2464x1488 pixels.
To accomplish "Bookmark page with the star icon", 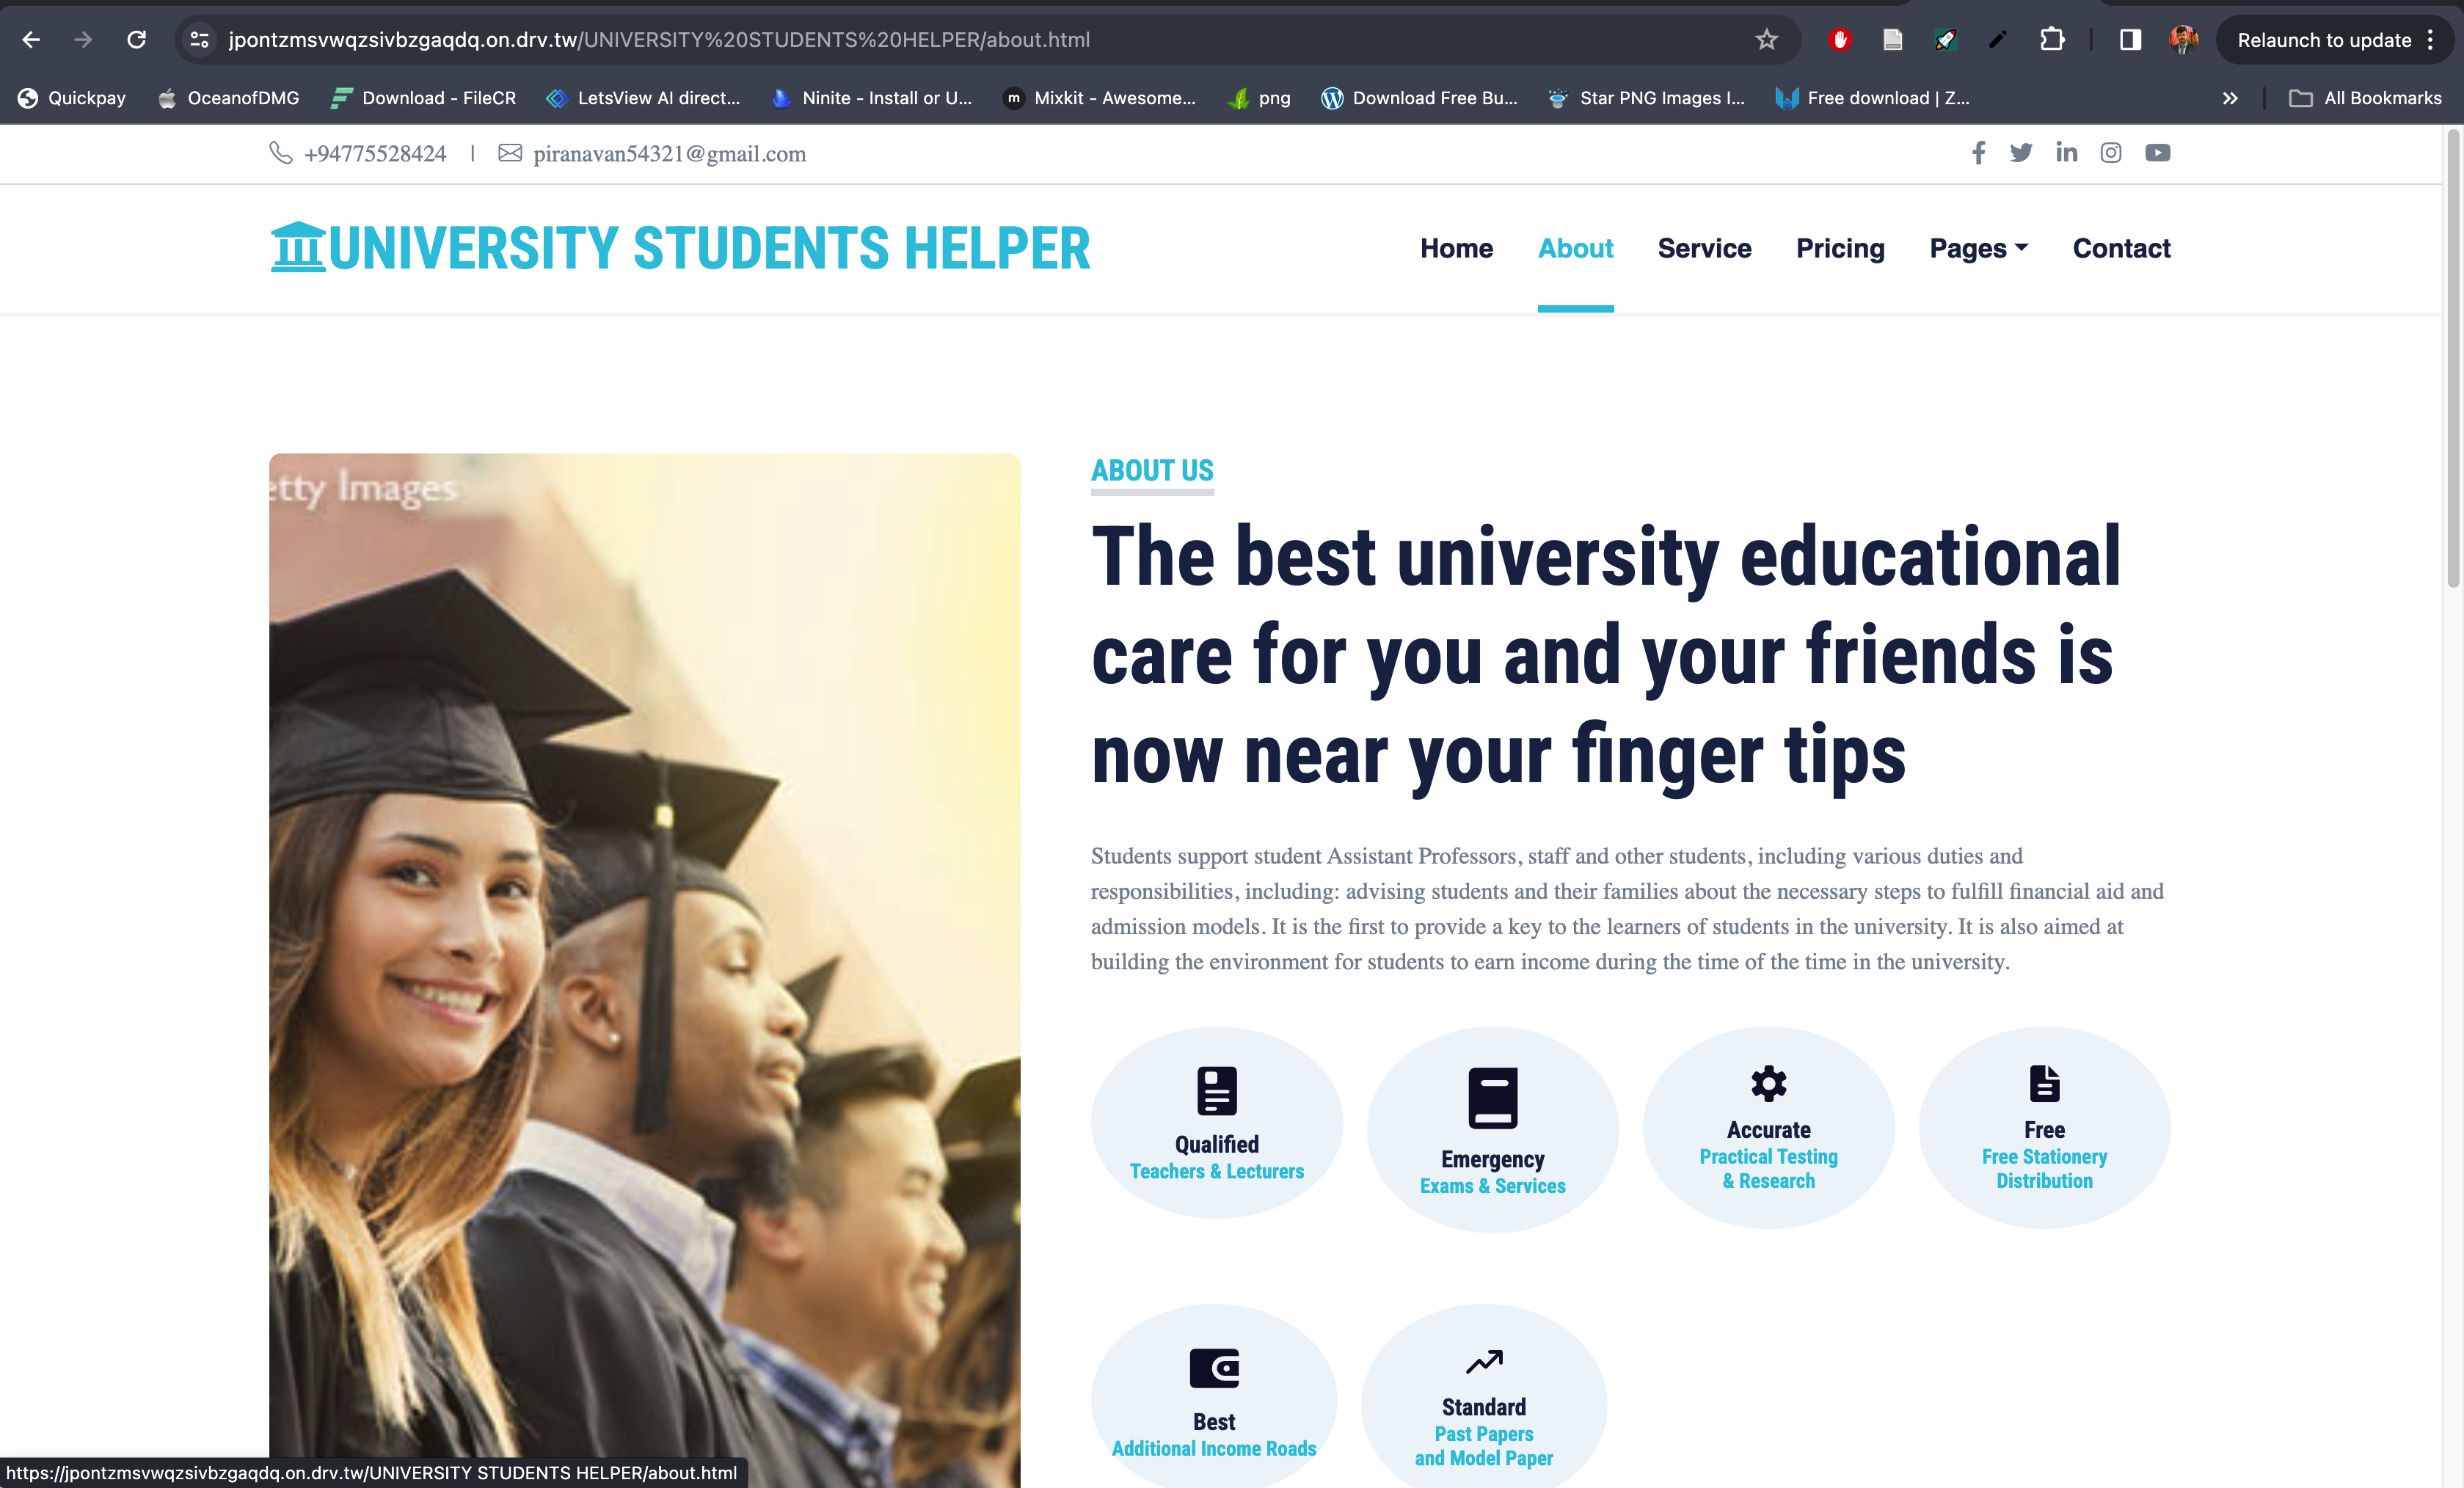I will click(x=1766, y=40).
